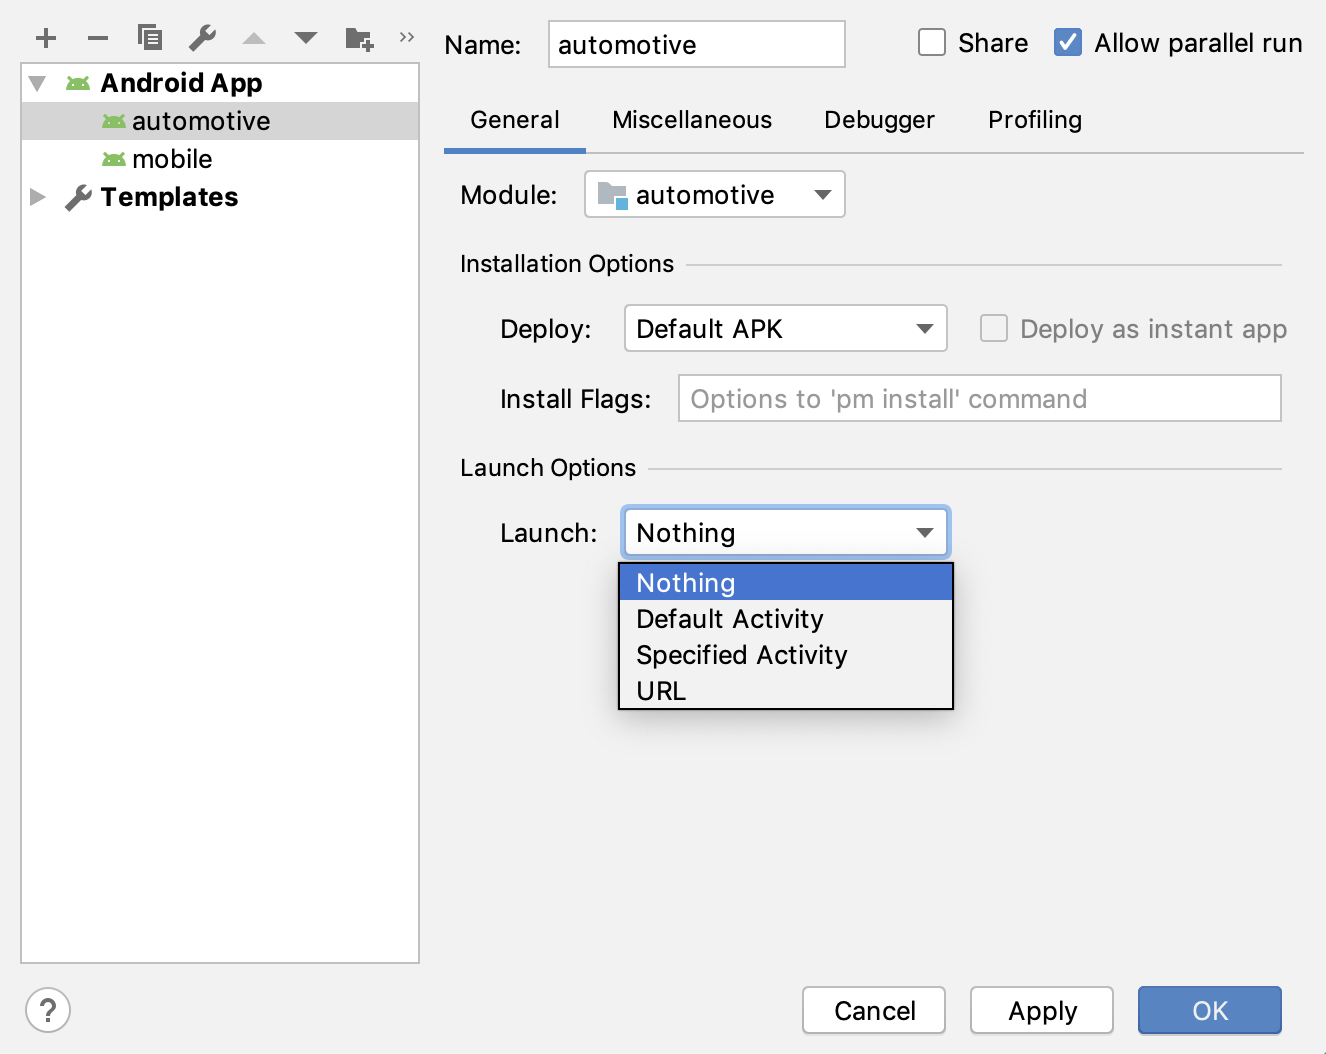The width and height of the screenshot is (1326, 1054).
Task: Click the Install Flags input field
Action: (x=979, y=398)
